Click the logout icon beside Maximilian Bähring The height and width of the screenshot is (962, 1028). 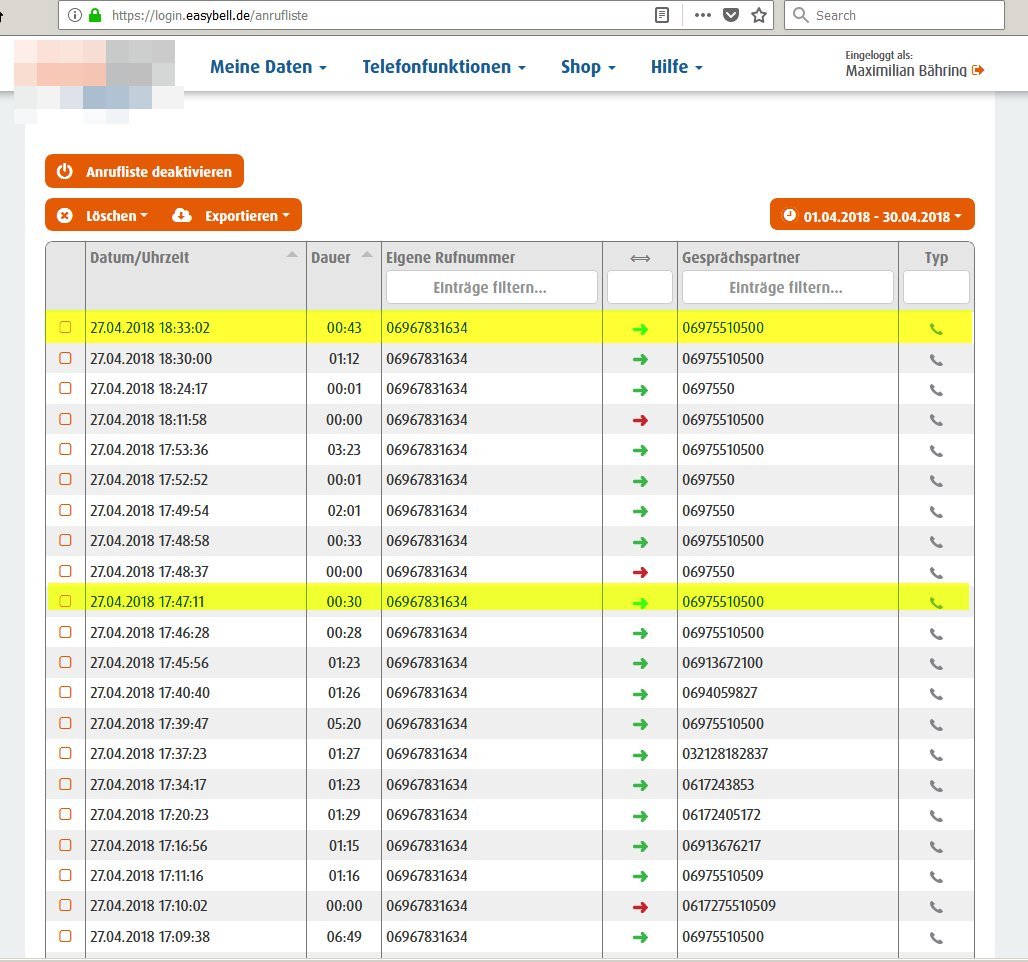point(978,70)
